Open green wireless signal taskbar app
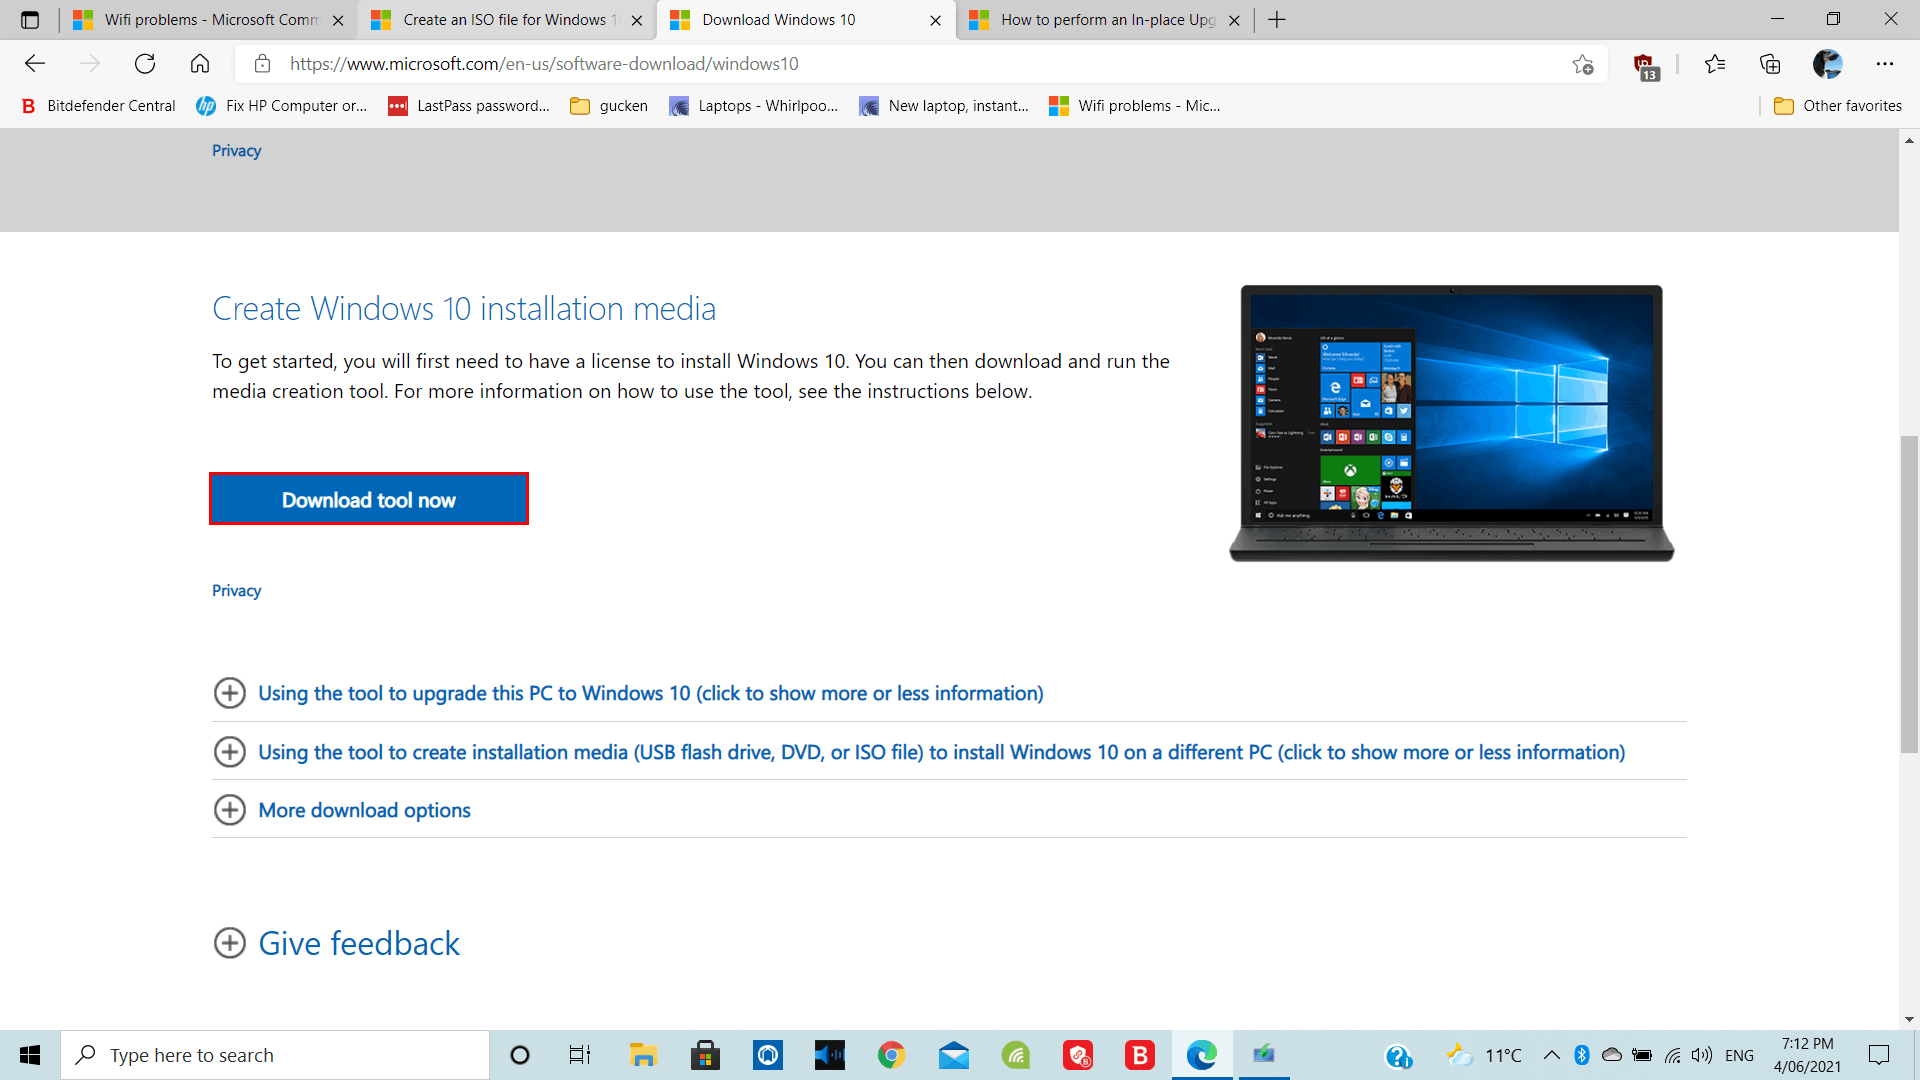 point(1016,1055)
